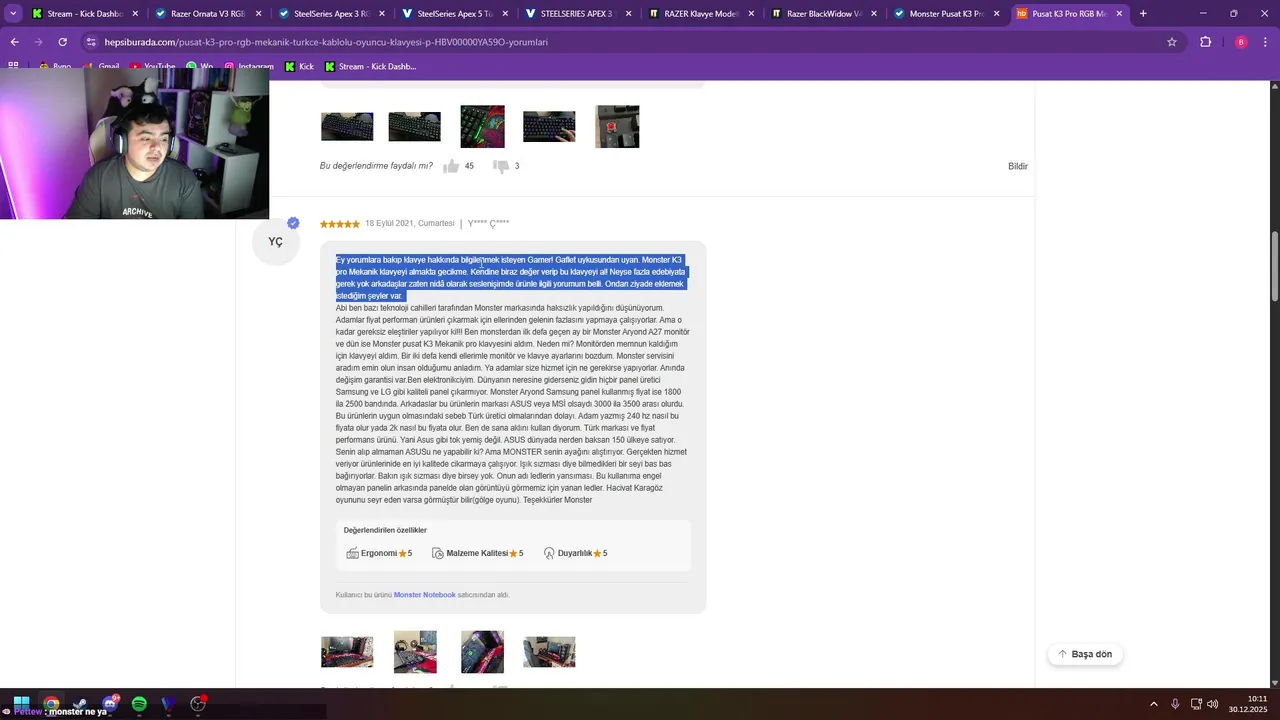Open the taskbar clock showing 10:11
Image resolution: width=1280 pixels, height=720 pixels.
click(1249, 704)
